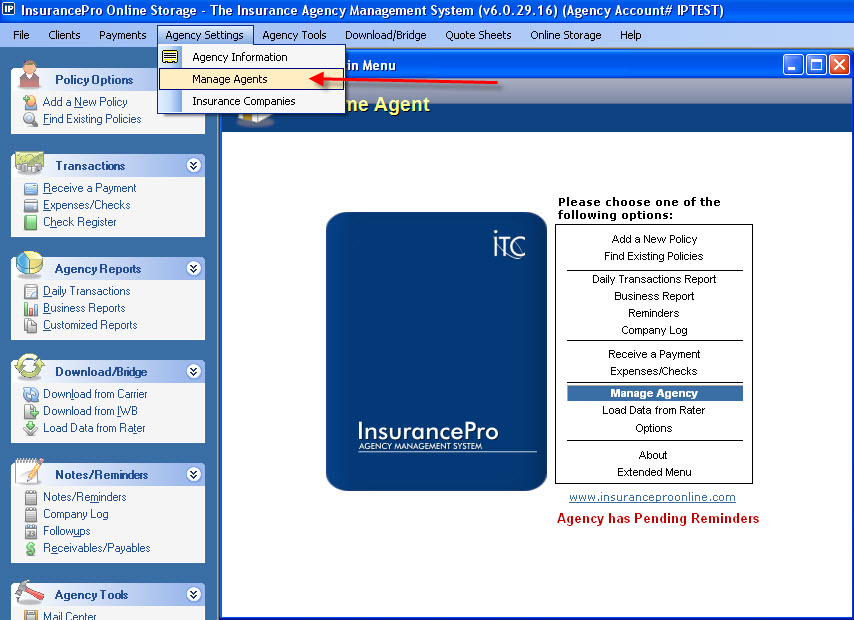
Task: Select Manage Agents from Agency Settings menu
Action: (251, 79)
